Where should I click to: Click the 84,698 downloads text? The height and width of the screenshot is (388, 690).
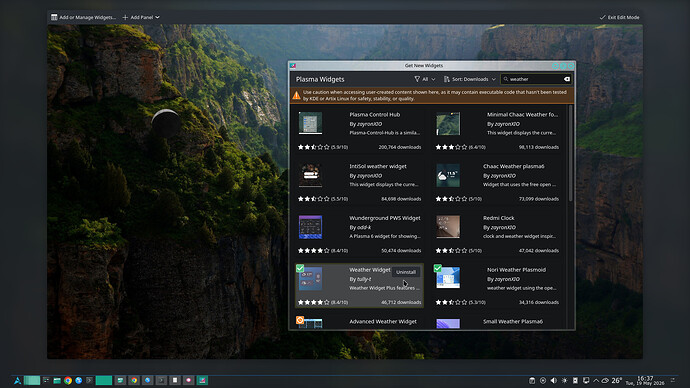pyautogui.click(x=401, y=199)
